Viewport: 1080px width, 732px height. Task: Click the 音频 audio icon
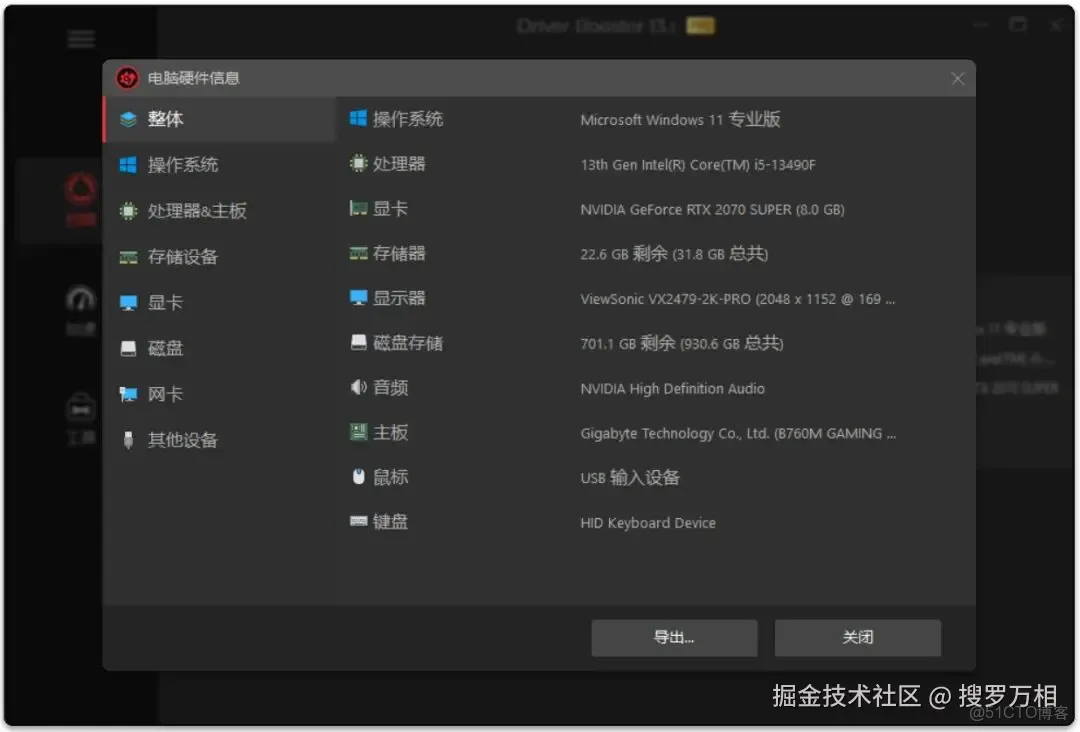(358, 388)
